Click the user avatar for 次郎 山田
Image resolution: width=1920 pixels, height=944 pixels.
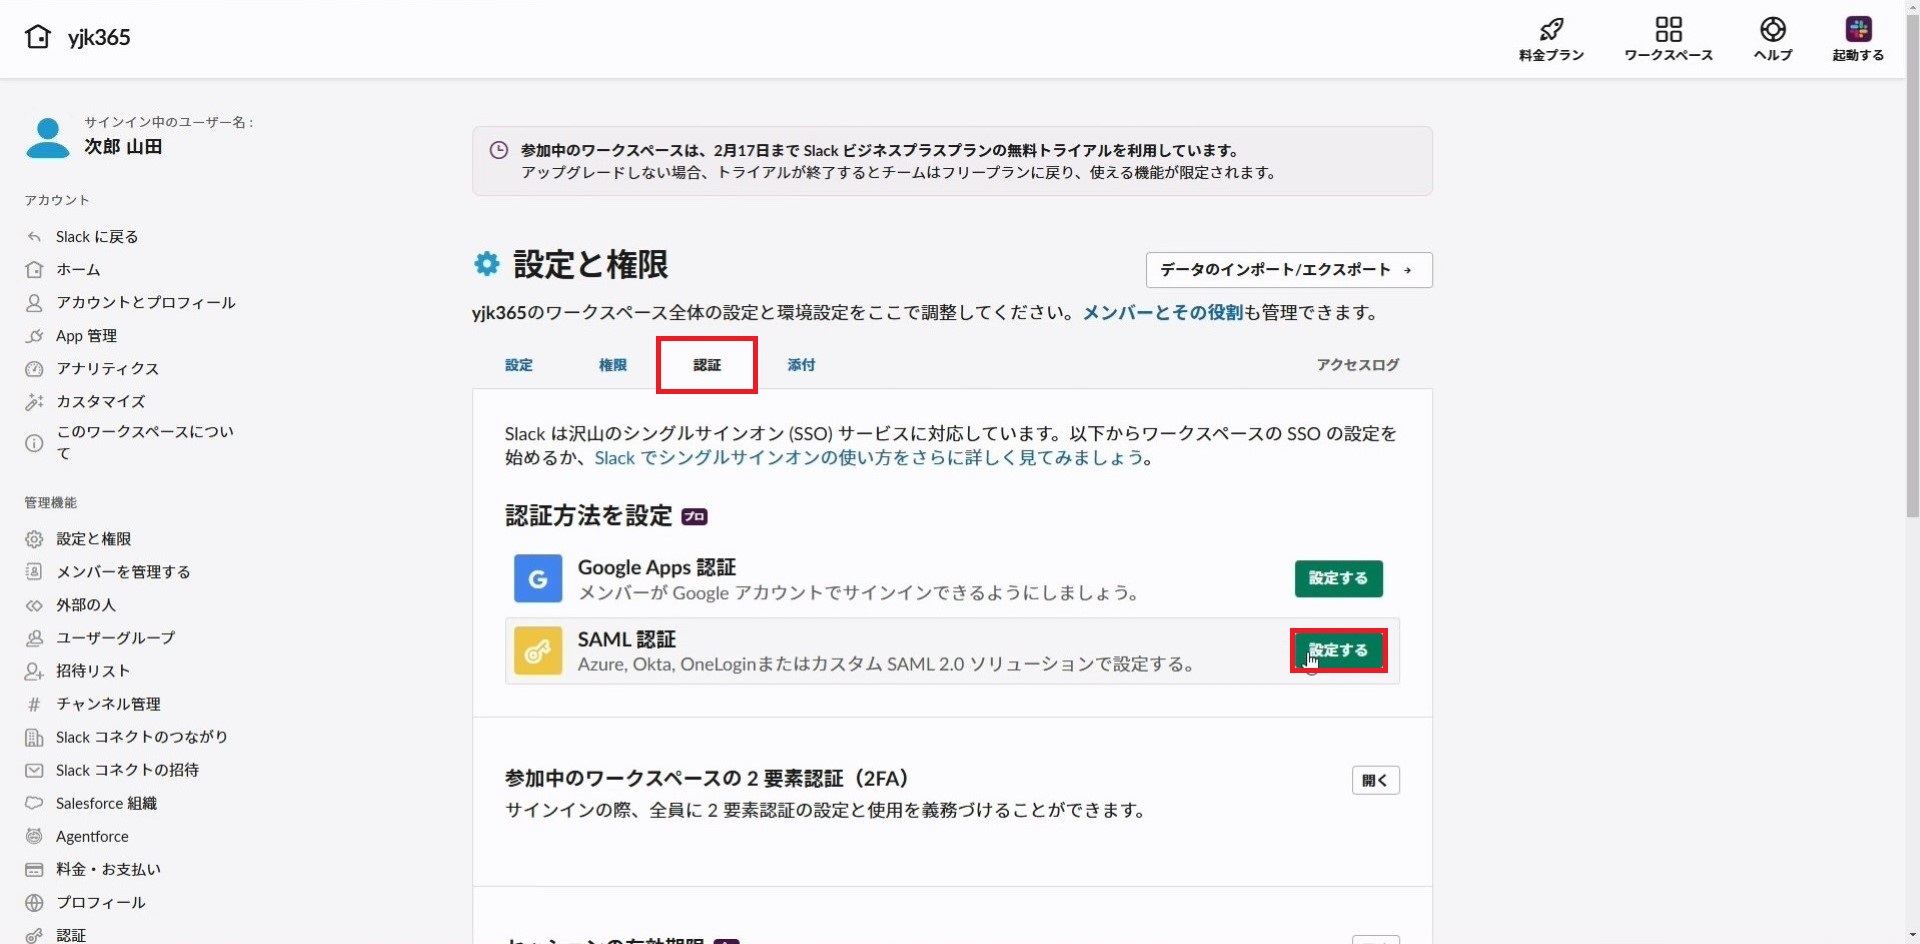click(48, 138)
